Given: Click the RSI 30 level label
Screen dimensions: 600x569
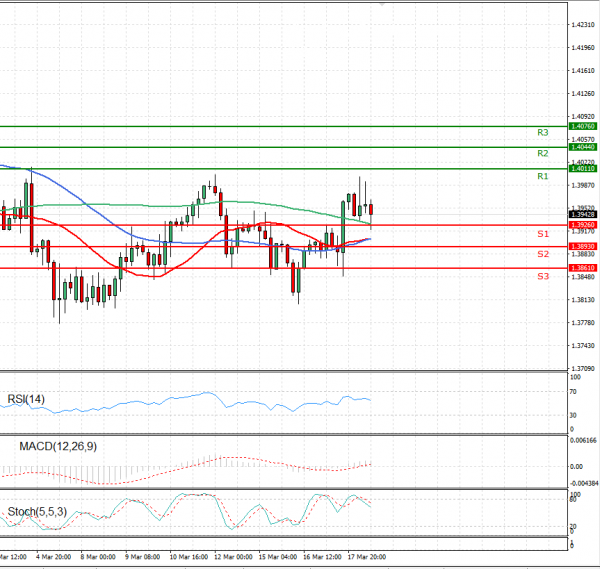Looking at the screenshot, I should click(573, 415).
